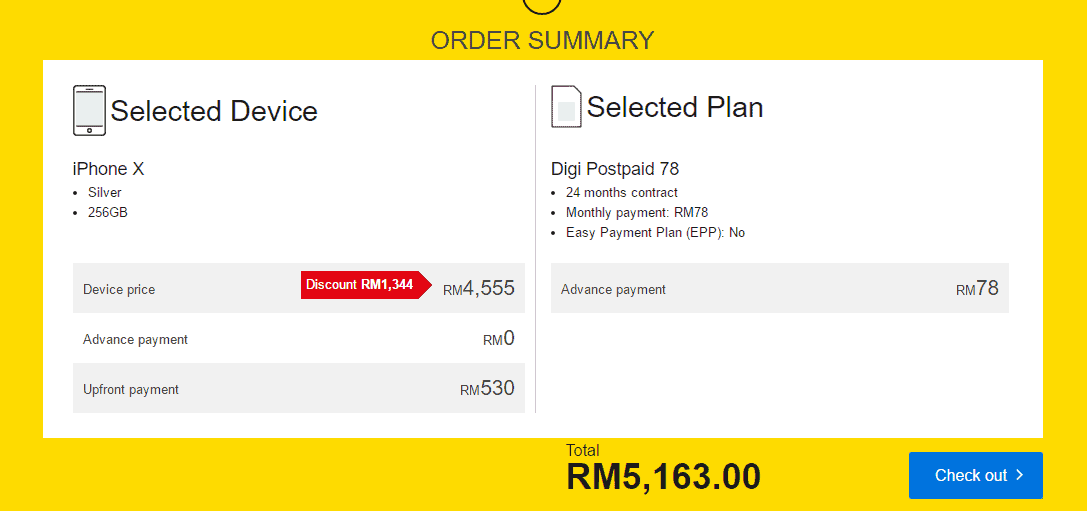The height and width of the screenshot is (511, 1087).
Task: Click the chevron arrow on Check out
Action: 1019,475
